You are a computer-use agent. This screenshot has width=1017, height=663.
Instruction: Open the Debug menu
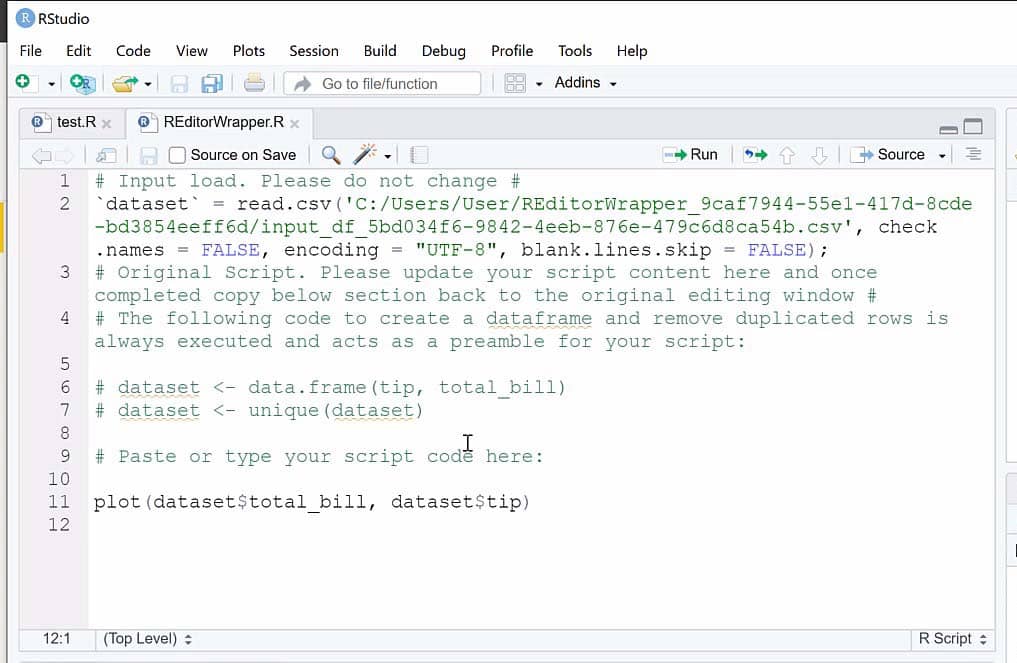444,51
